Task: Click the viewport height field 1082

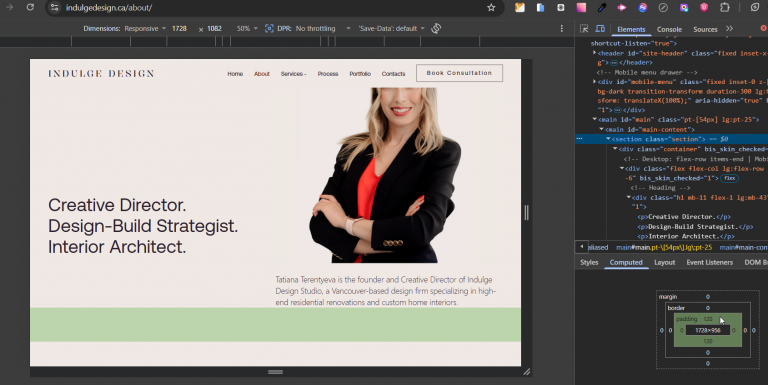Action: point(215,28)
